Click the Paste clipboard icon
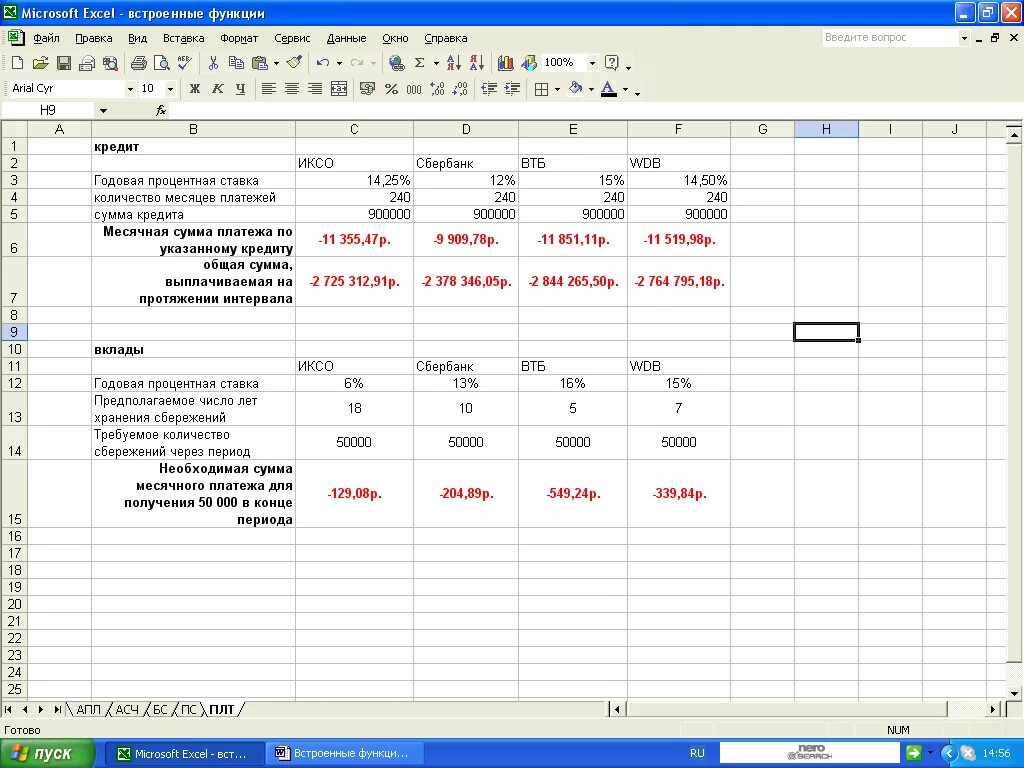The width and height of the screenshot is (1024, 768). [x=260, y=63]
